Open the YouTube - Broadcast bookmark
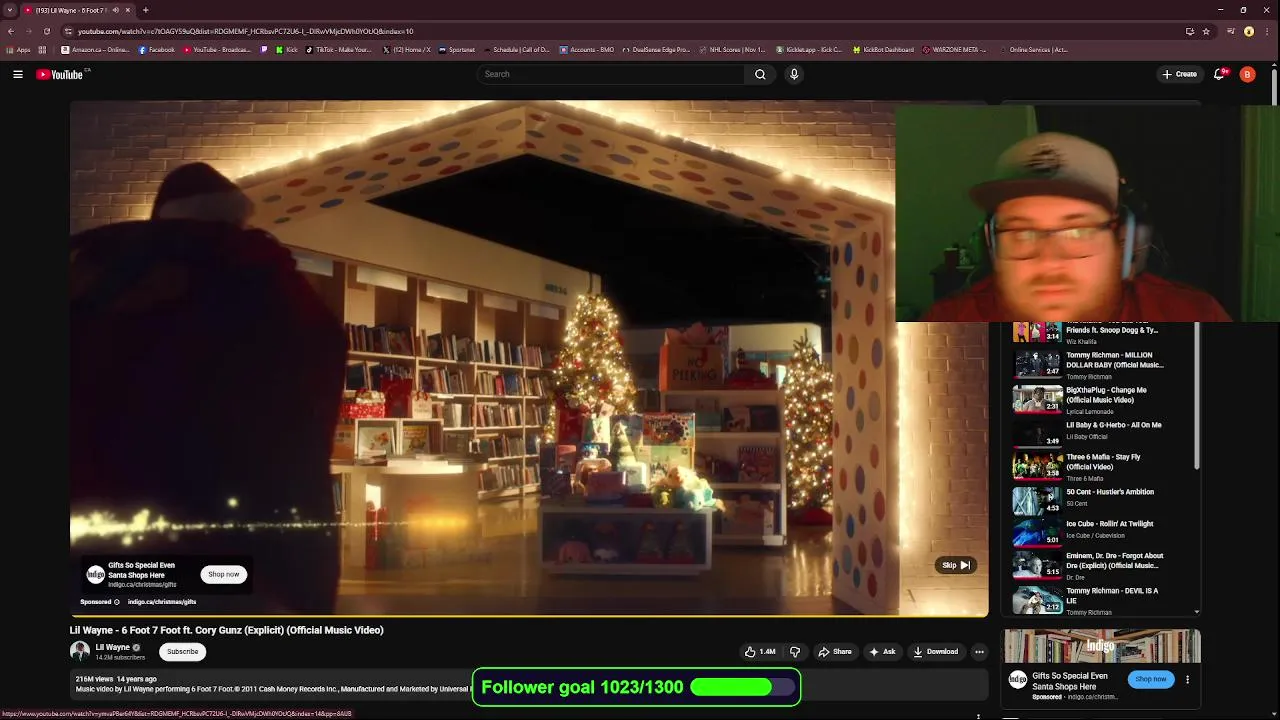The width and height of the screenshot is (1280, 720). 216,49
